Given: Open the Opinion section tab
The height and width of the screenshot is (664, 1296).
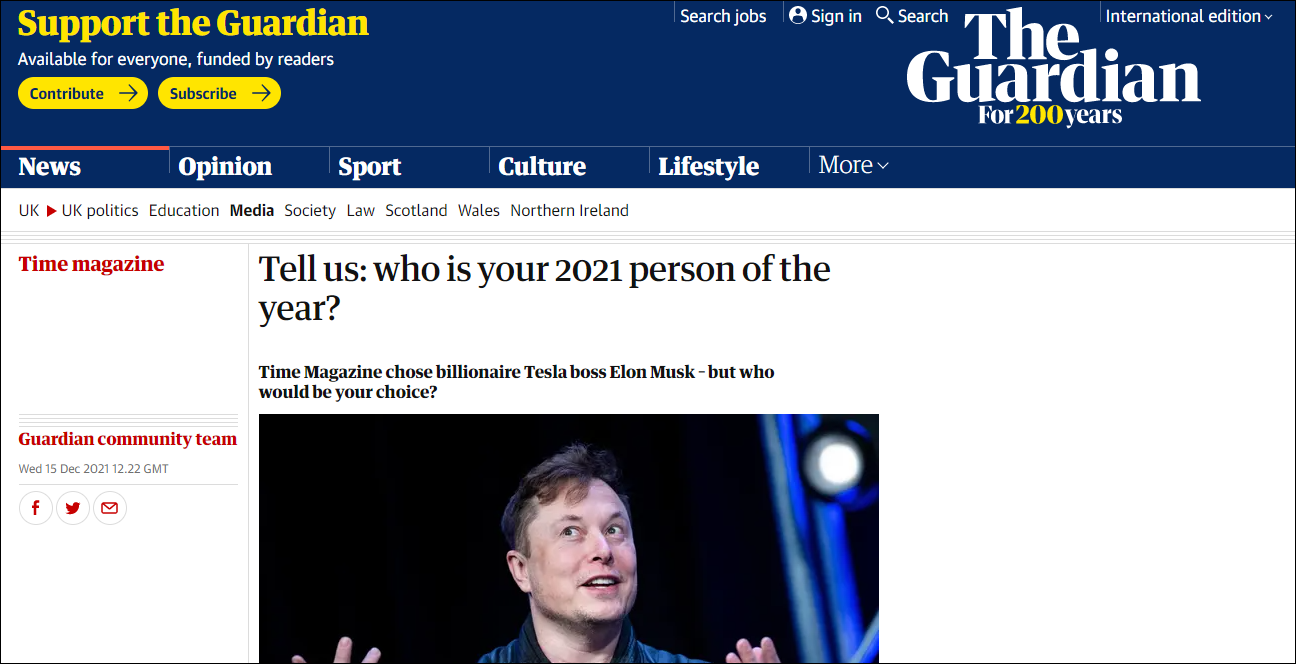Looking at the screenshot, I should point(225,167).
